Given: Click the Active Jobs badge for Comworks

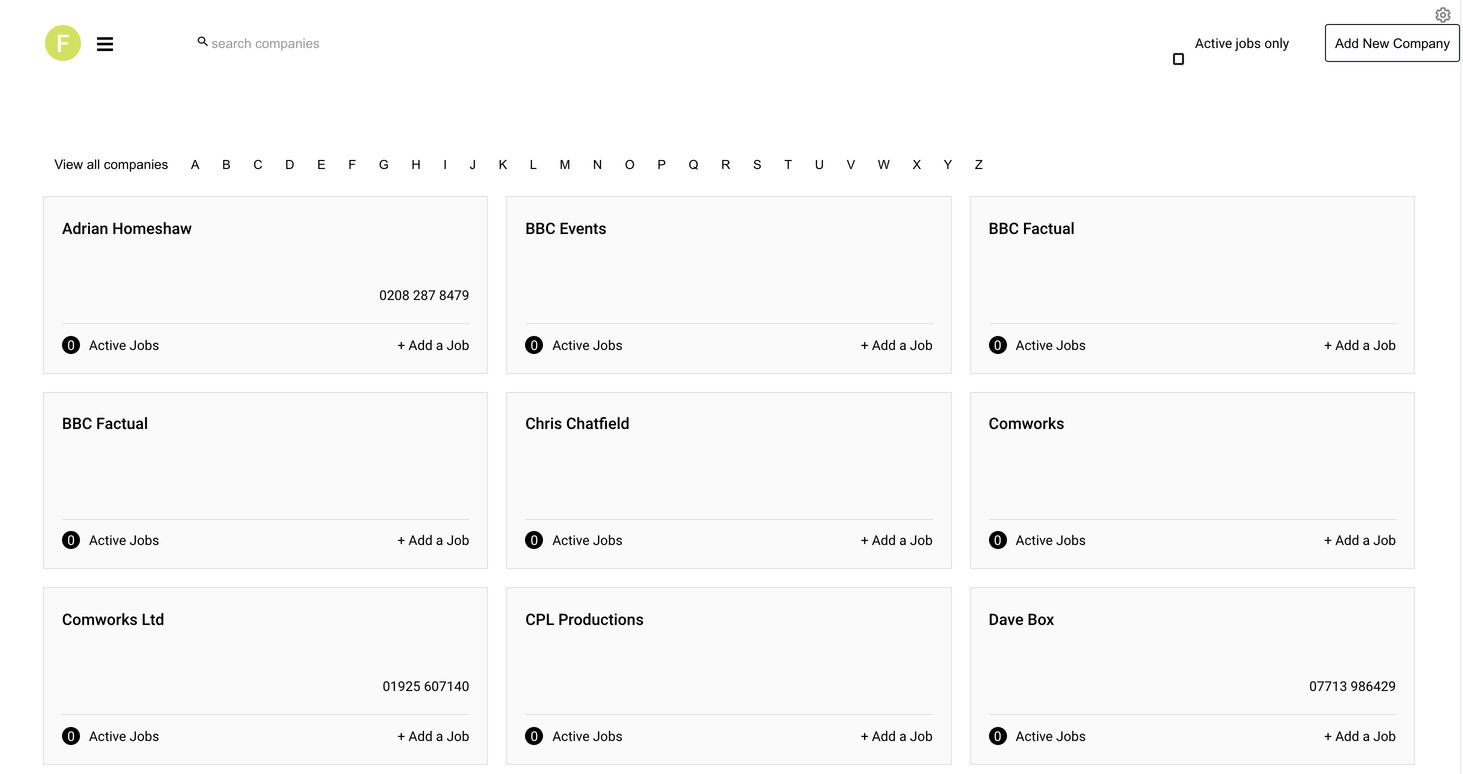Looking at the screenshot, I should coord(998,540).
